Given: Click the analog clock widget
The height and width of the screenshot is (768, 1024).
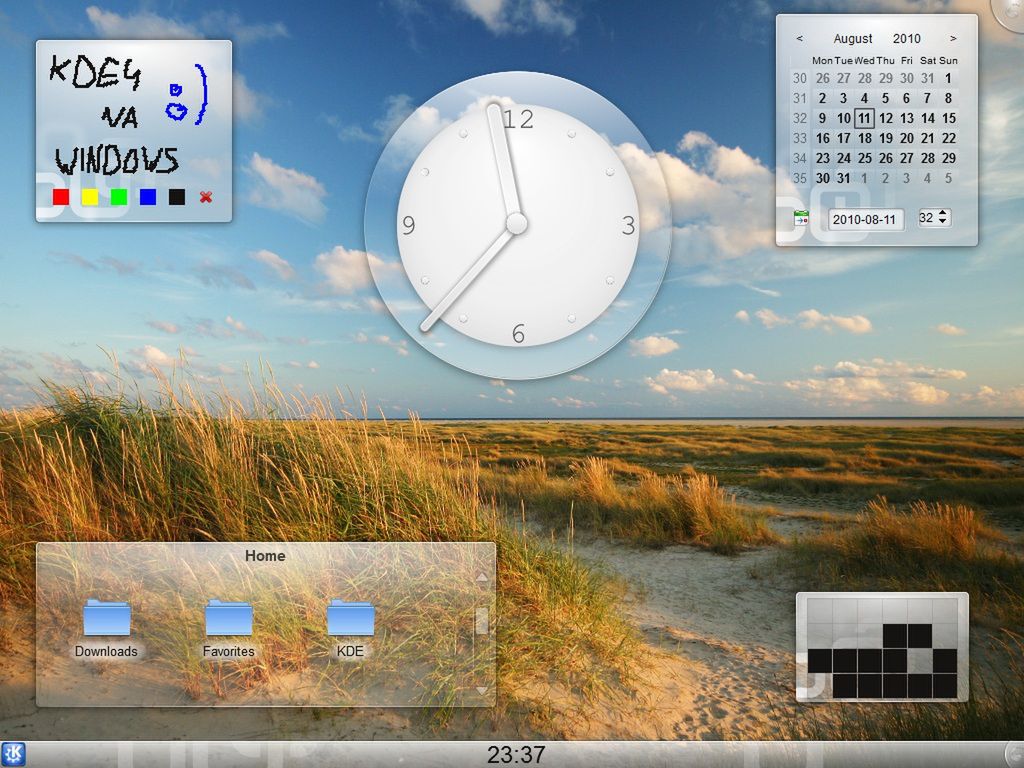Looking at the screenshot, I should 517,225.
